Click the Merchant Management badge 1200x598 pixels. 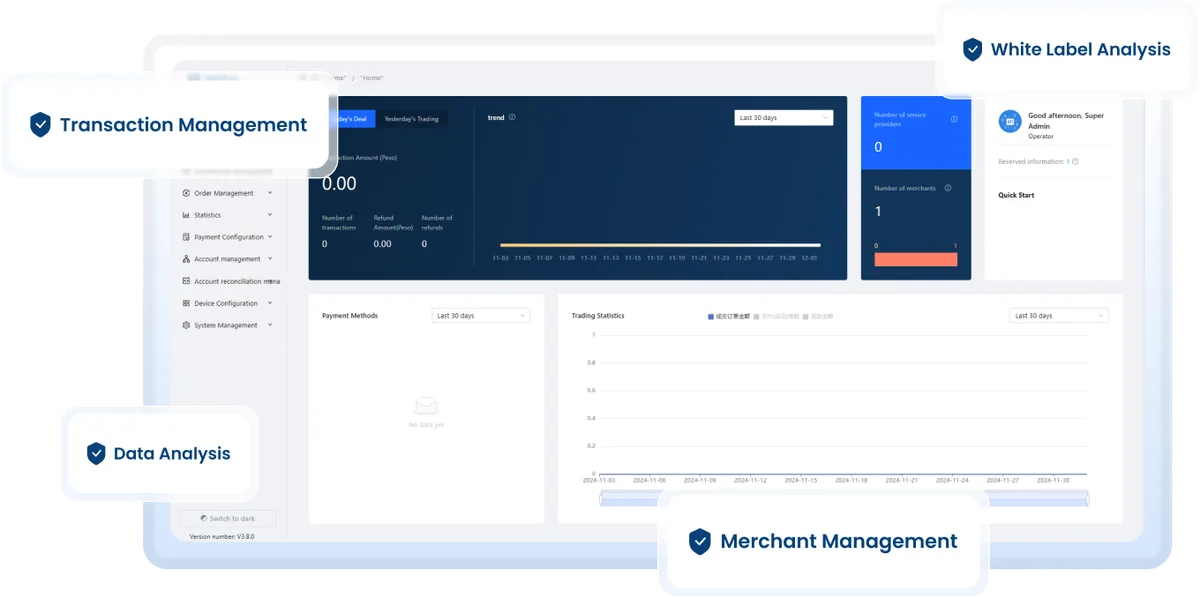click(x=824, y=542)
